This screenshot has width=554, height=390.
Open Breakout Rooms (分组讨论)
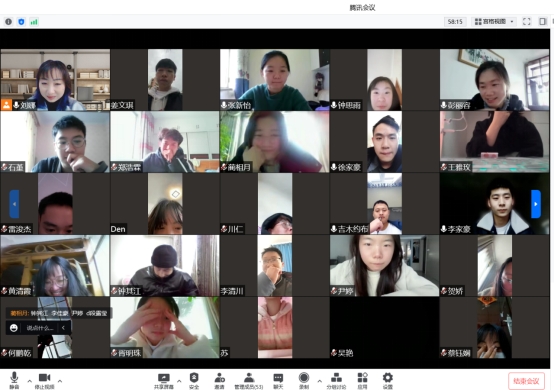[336, 380]
